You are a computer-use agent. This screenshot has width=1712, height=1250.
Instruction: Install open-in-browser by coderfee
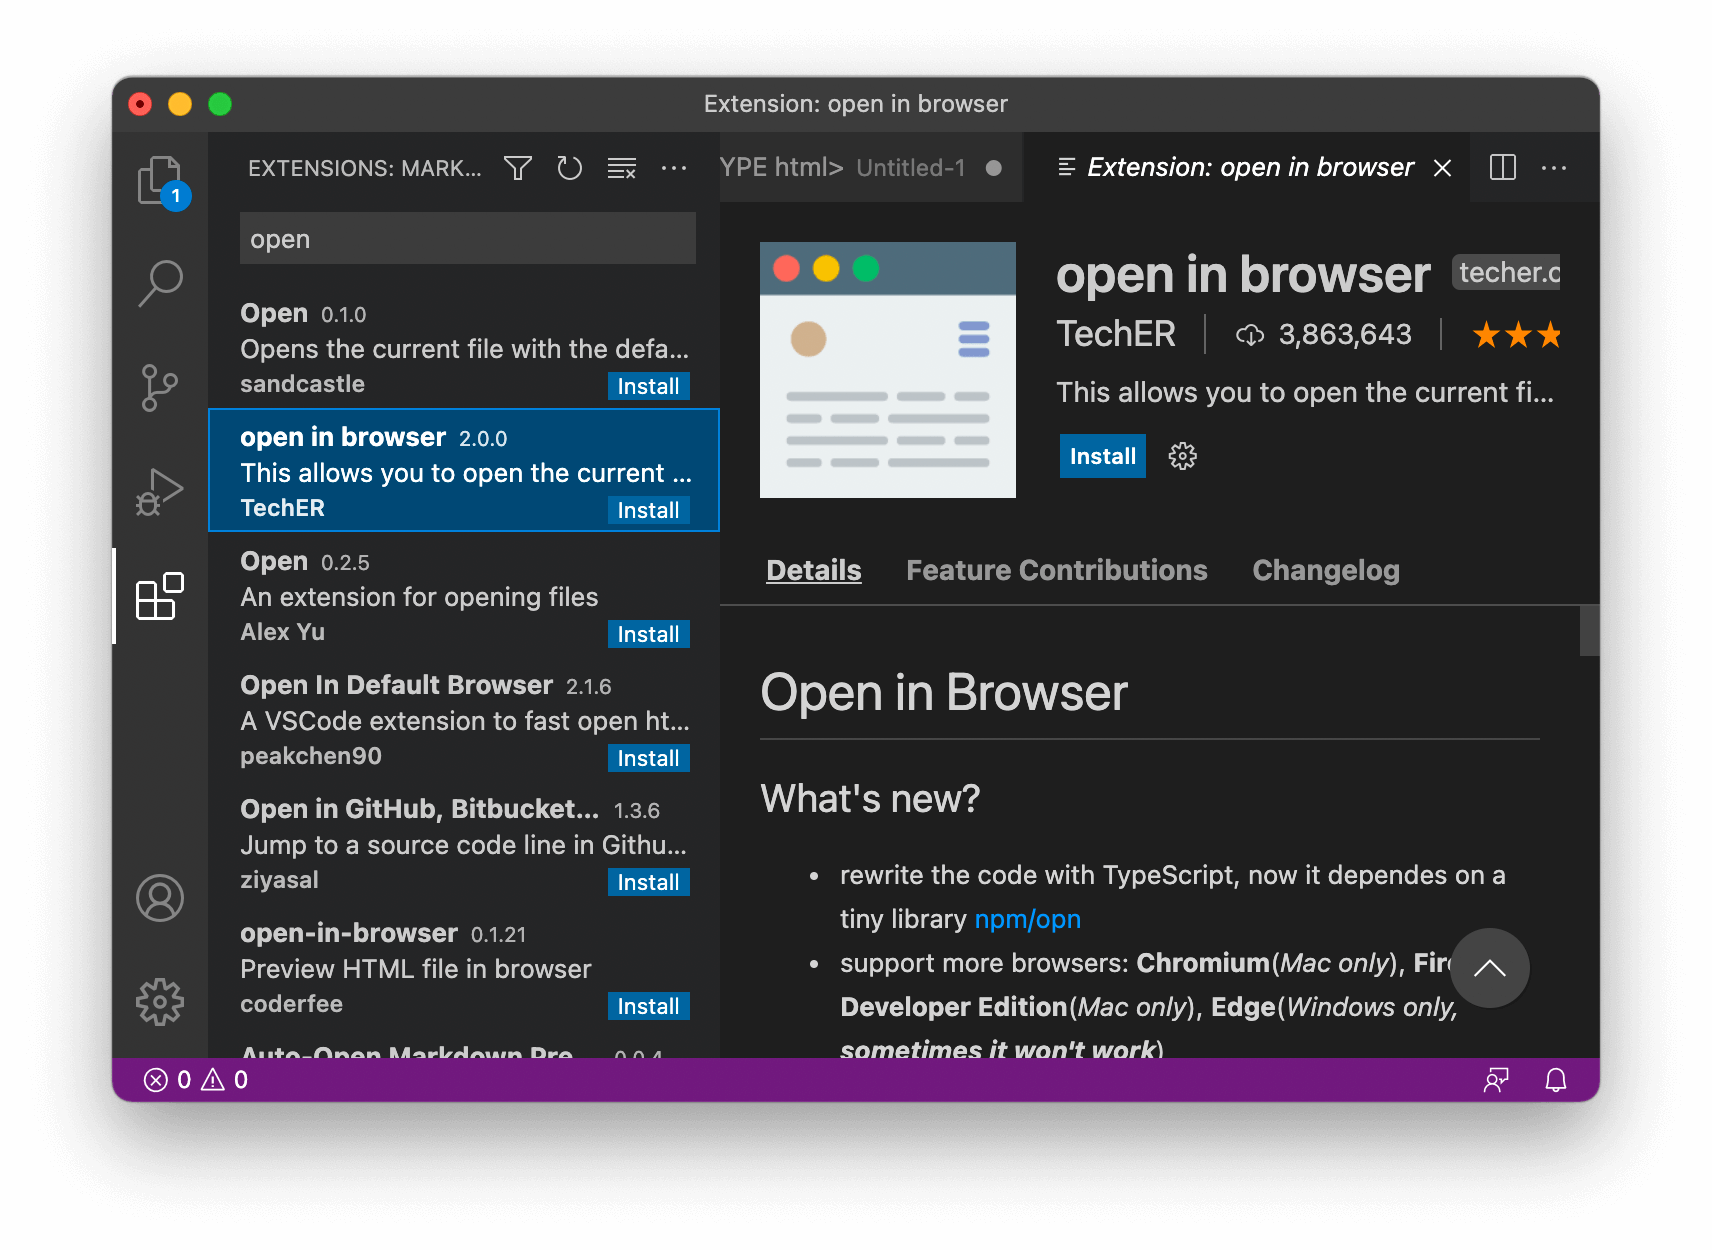[x=649, y=1006]
